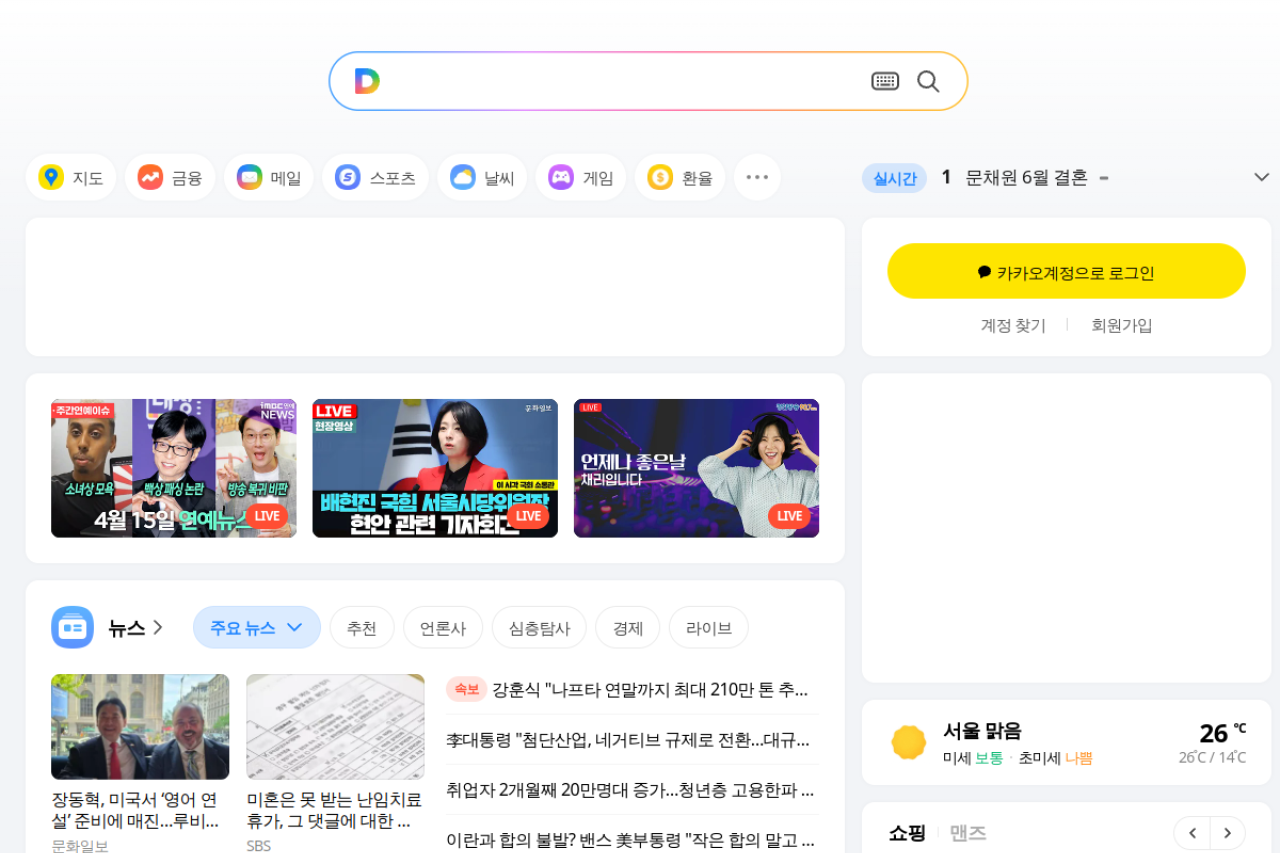Select the 라이브 news tab
Image resolution: width=1280 pixels, height=853 pixels.
click(709, 628)
